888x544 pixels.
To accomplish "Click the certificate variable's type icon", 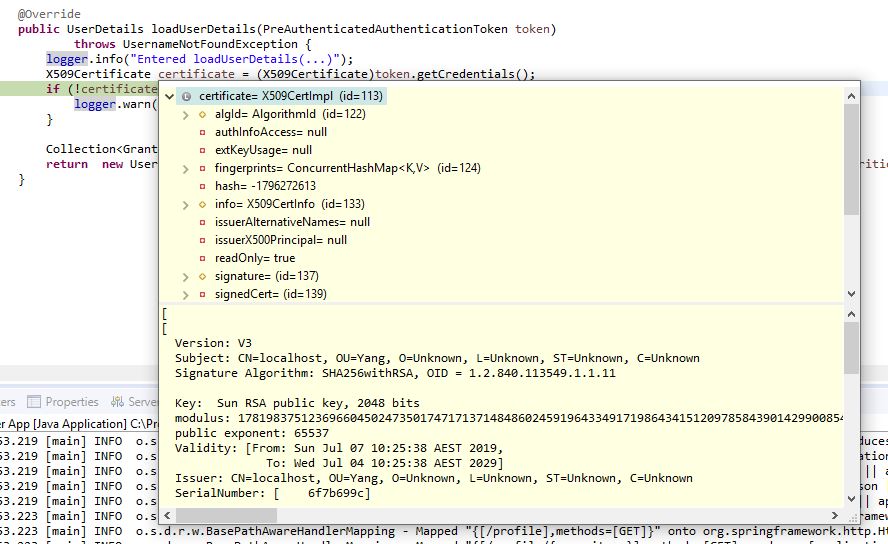I will 186,96.
